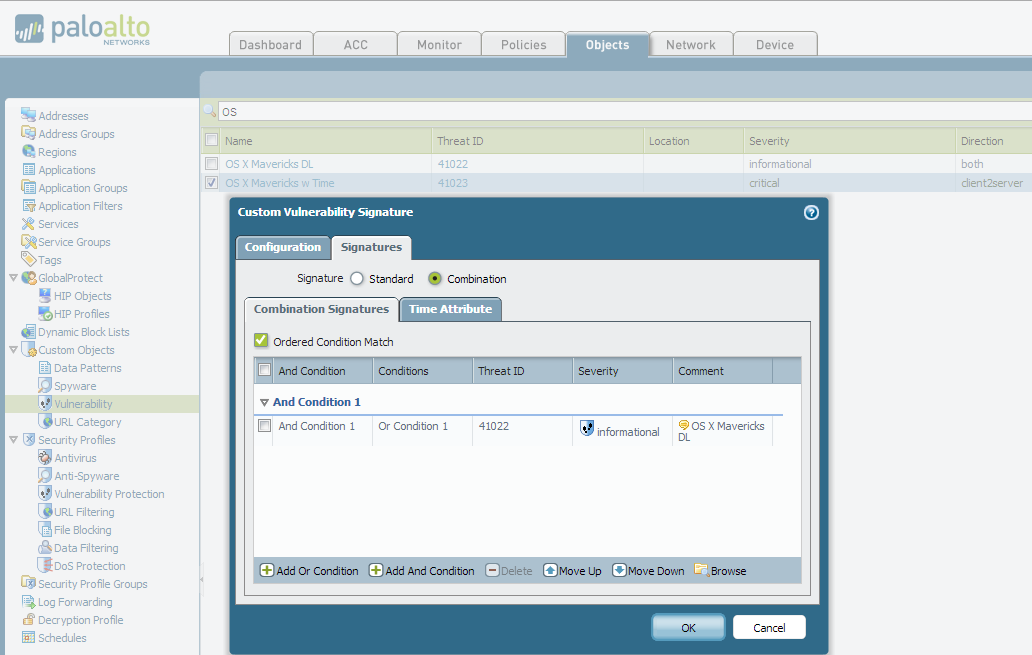Screen dimensions: 1032x655
Task: Click in the search field containing OS
Action: pyautogui.click(x=624, y=112)
